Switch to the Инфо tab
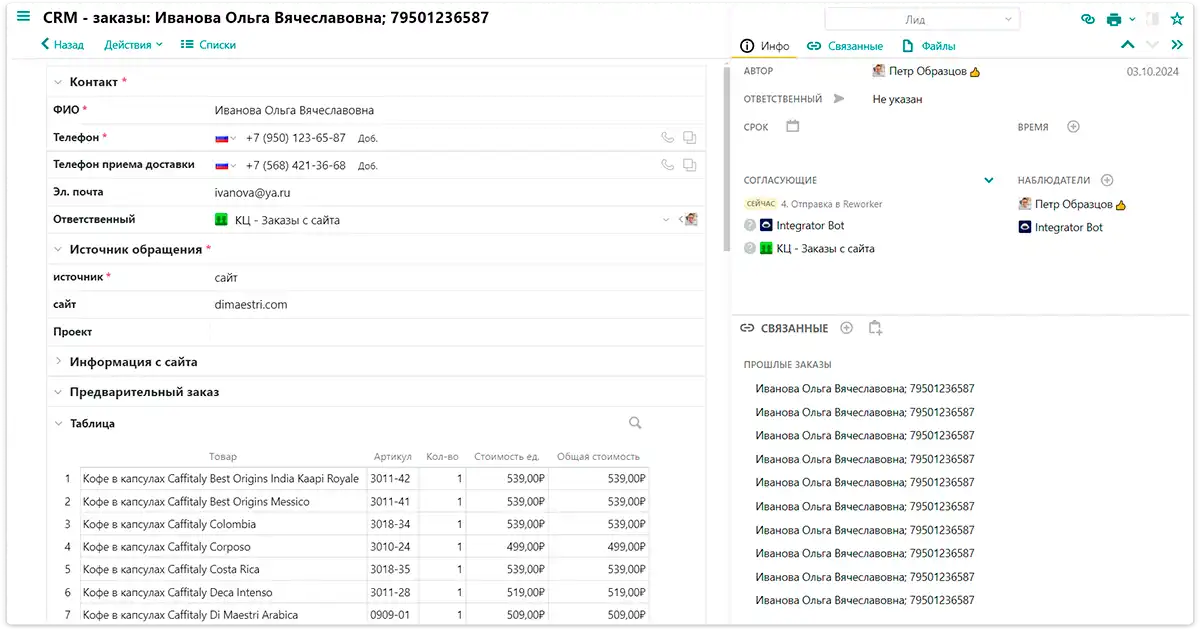Viewport: 1200px width, 630px height. point(765,46)
